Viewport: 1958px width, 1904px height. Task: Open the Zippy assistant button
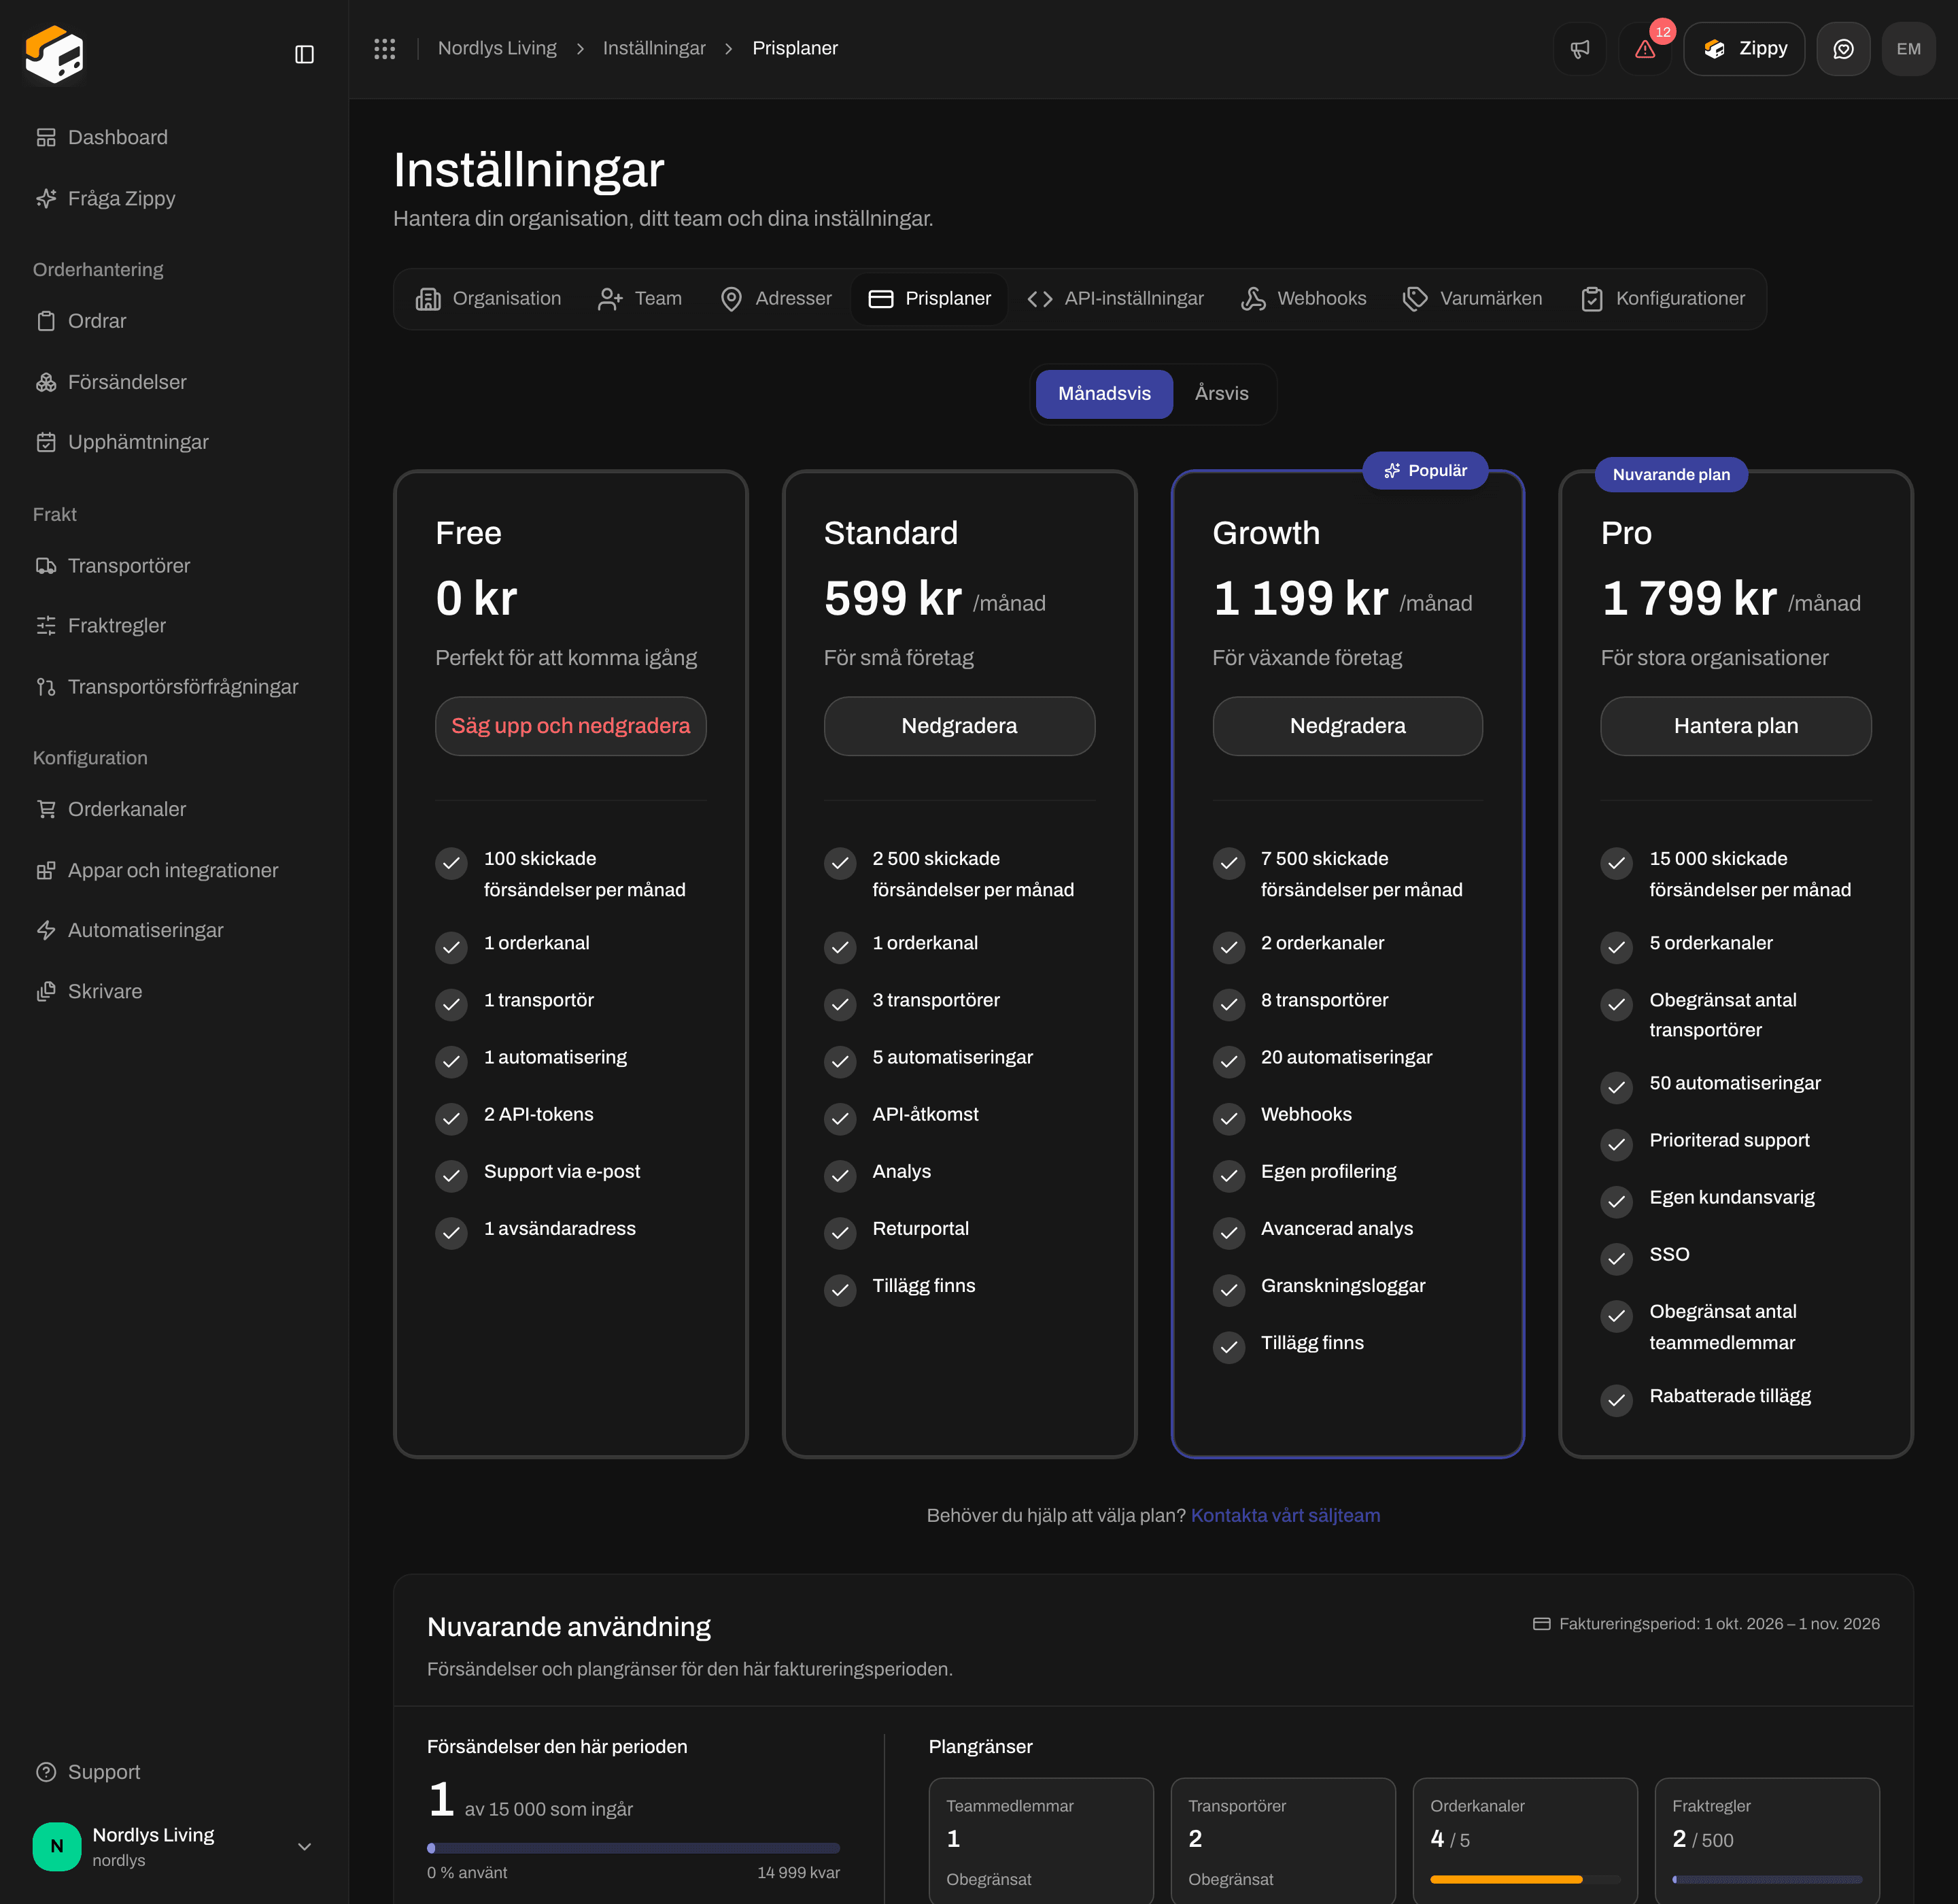click(x=1744, y=49)
